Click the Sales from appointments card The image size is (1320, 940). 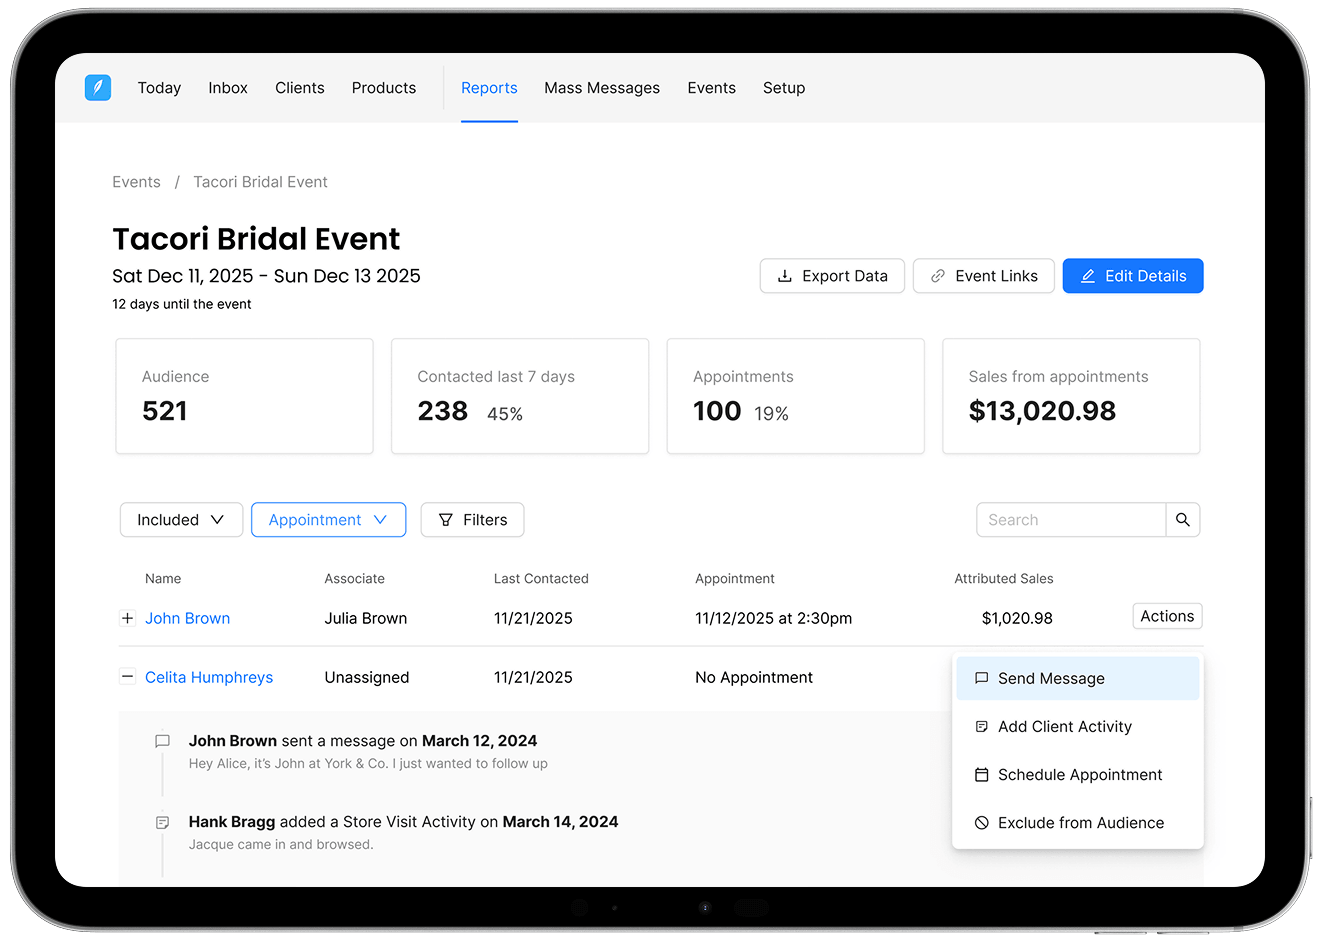[x=1071, y=396]
